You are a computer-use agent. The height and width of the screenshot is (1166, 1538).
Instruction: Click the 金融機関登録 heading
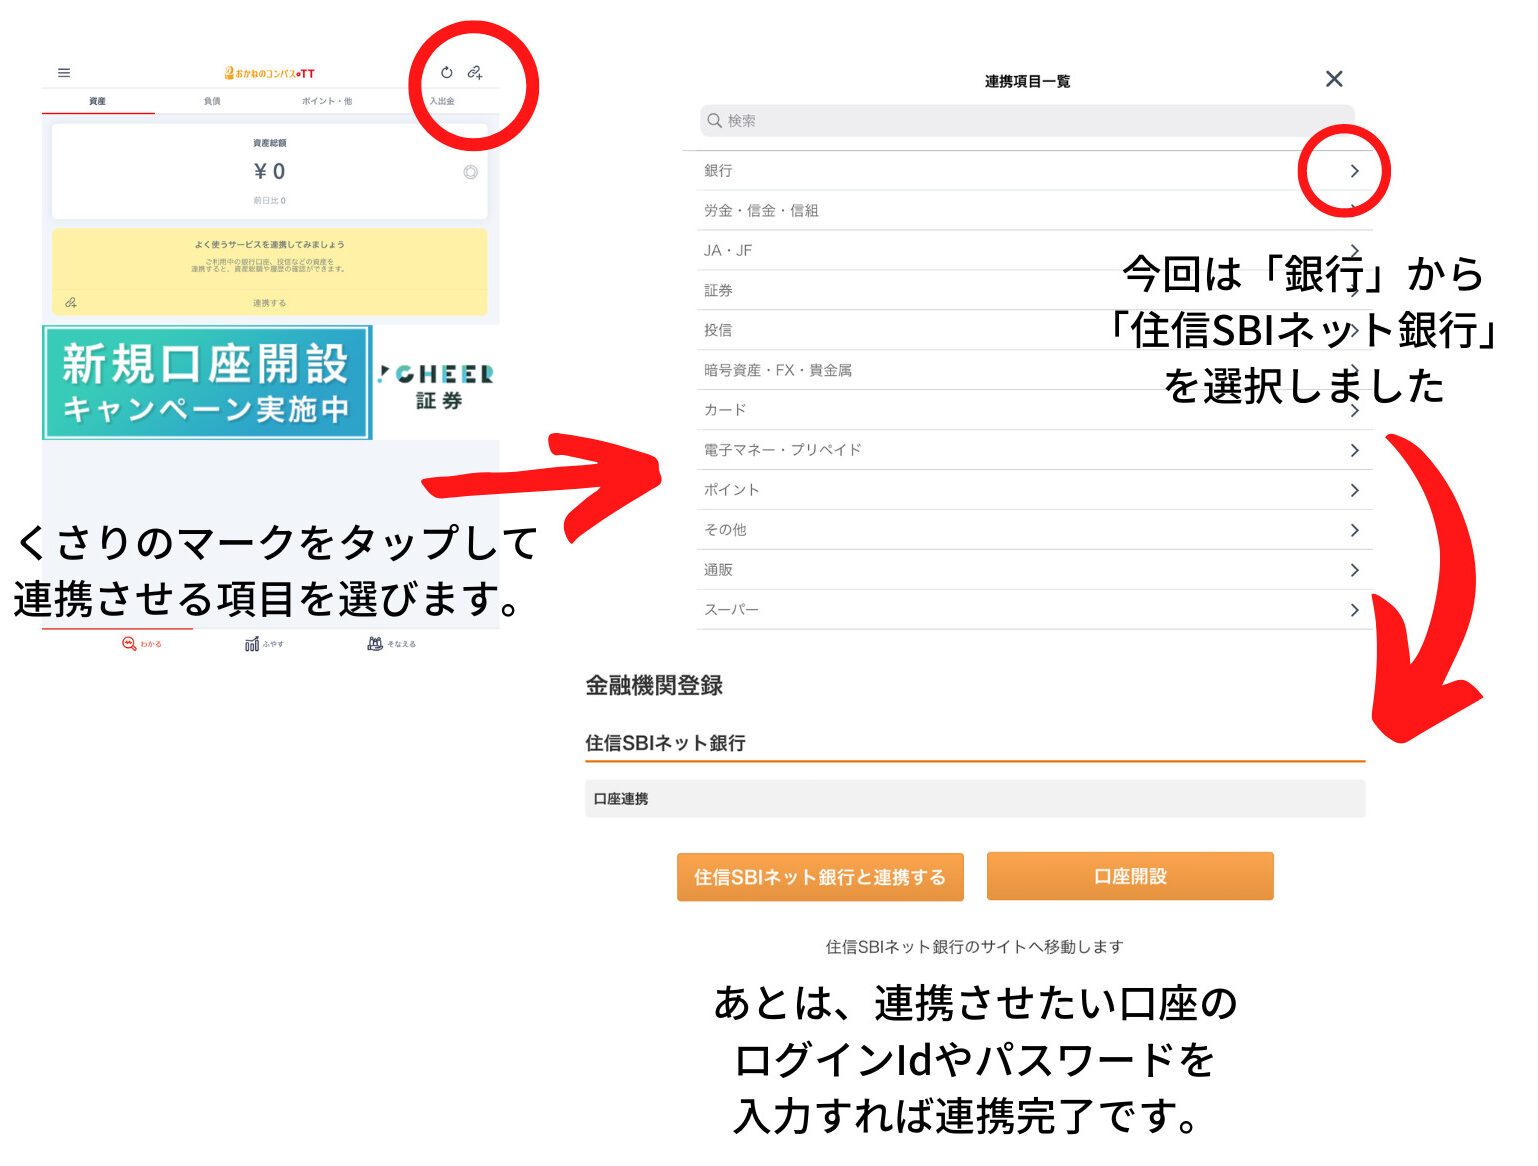click(654, 685)
